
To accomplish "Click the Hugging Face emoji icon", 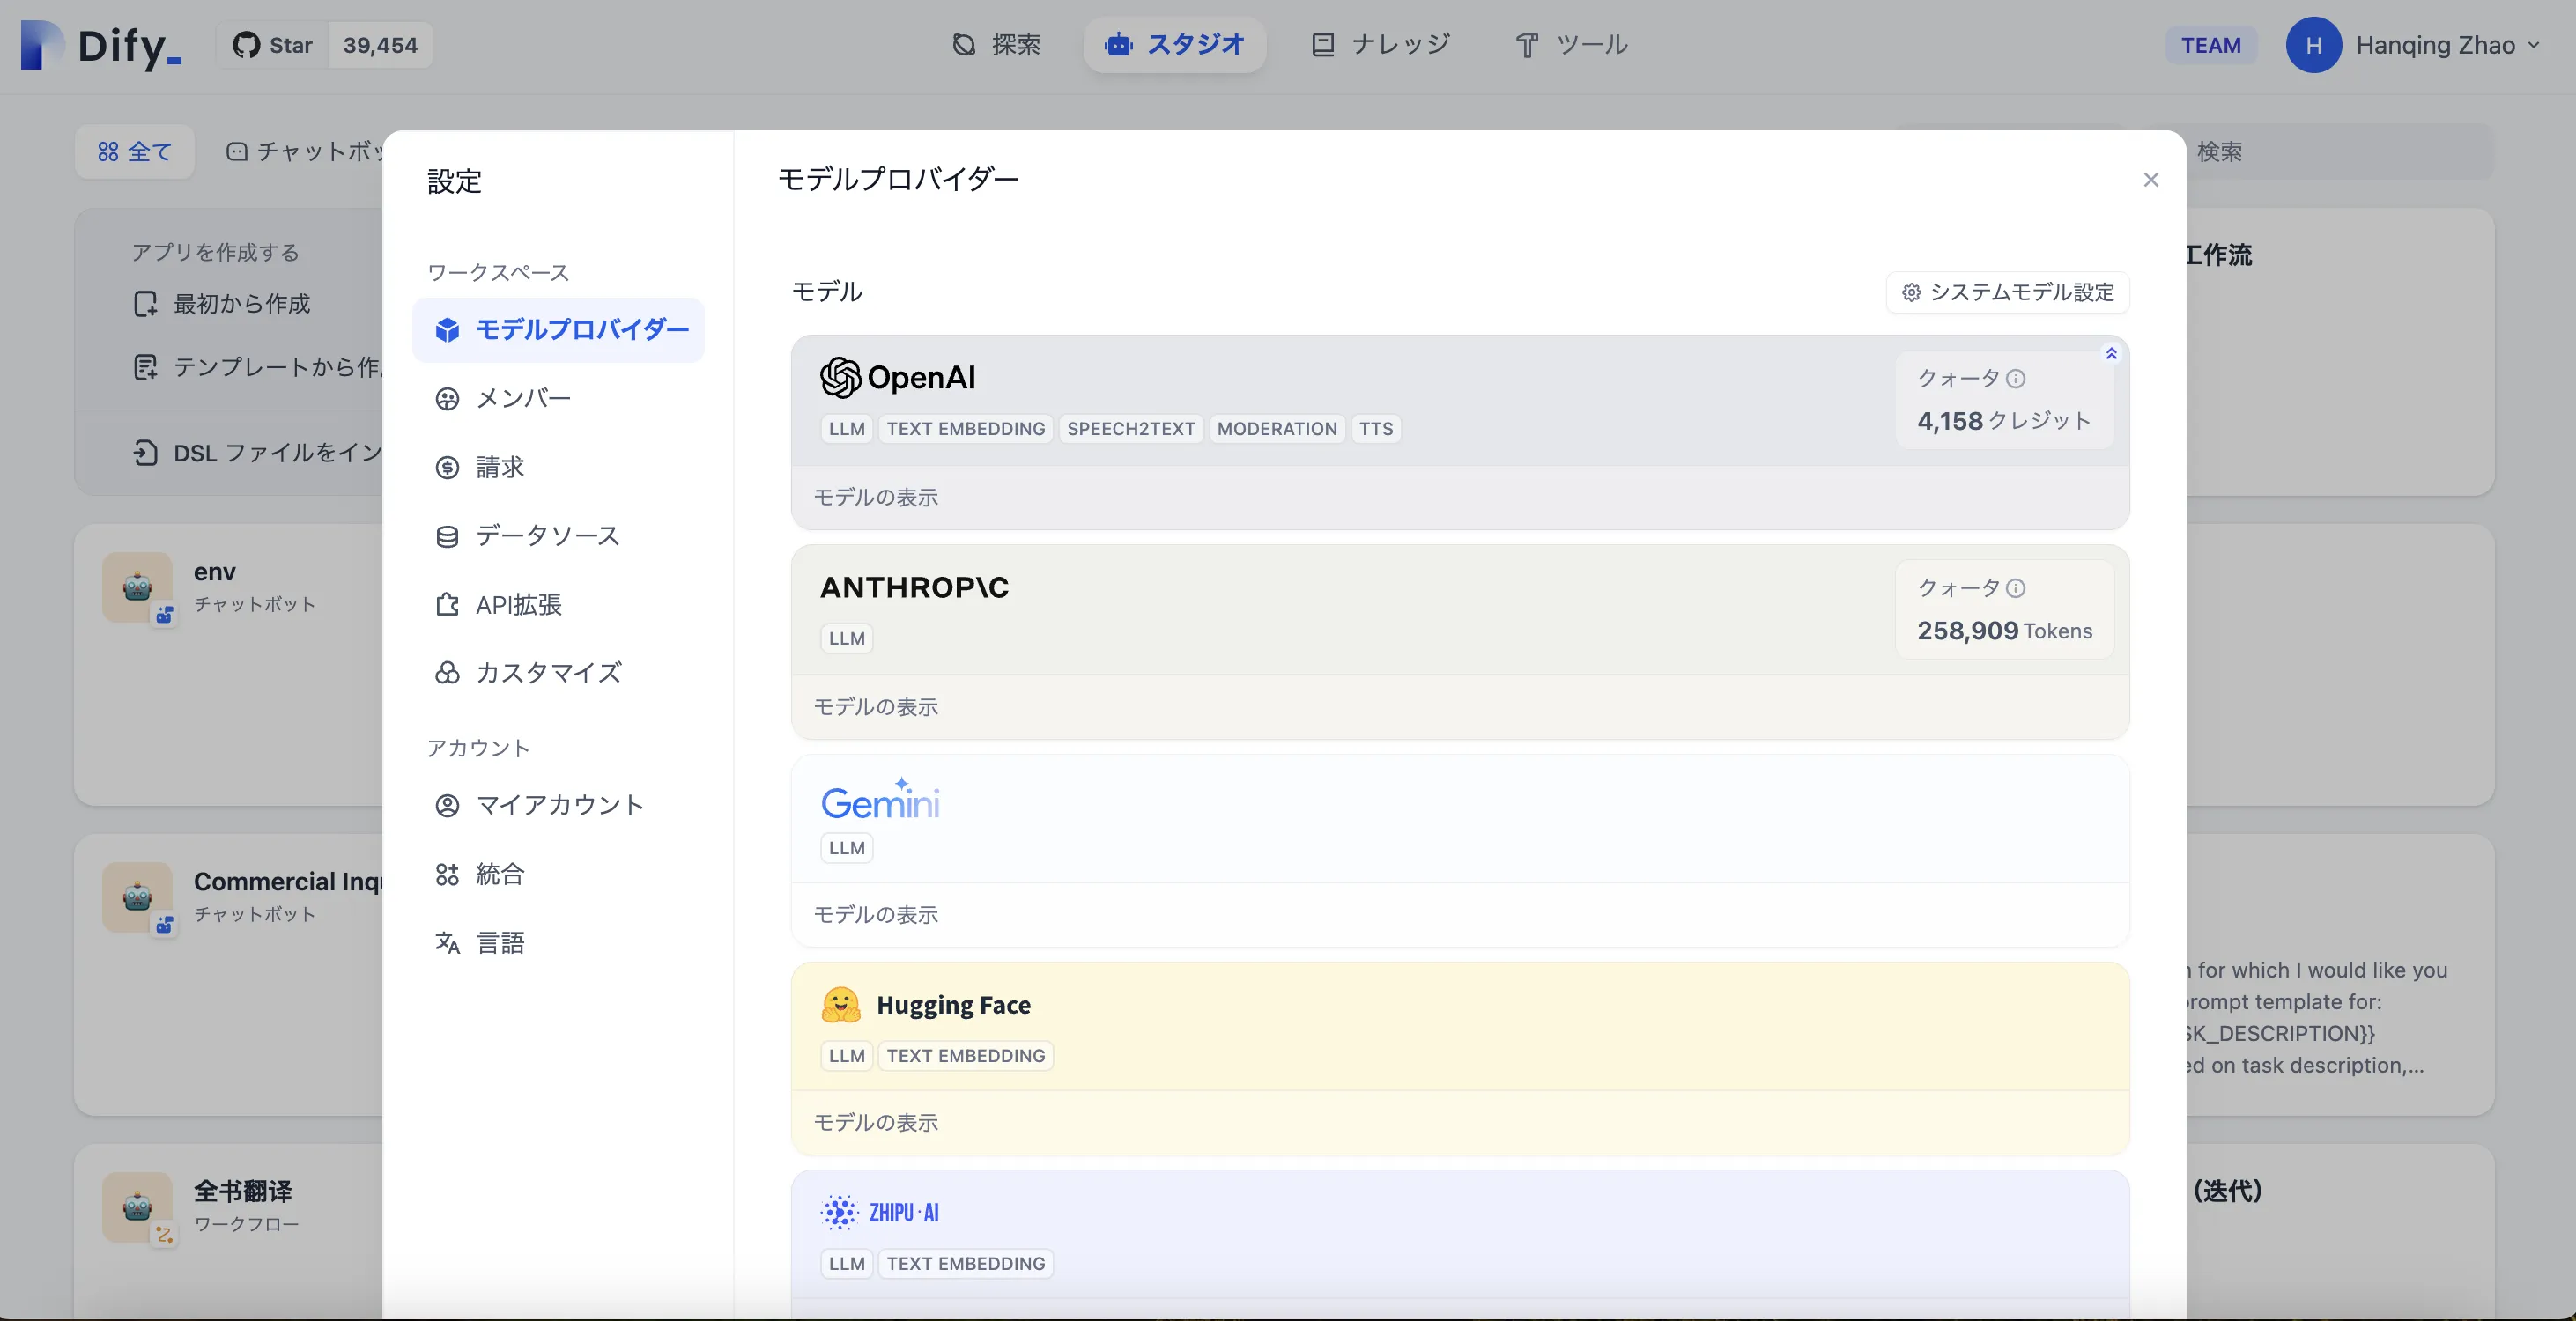I will tap(840, 1005).
